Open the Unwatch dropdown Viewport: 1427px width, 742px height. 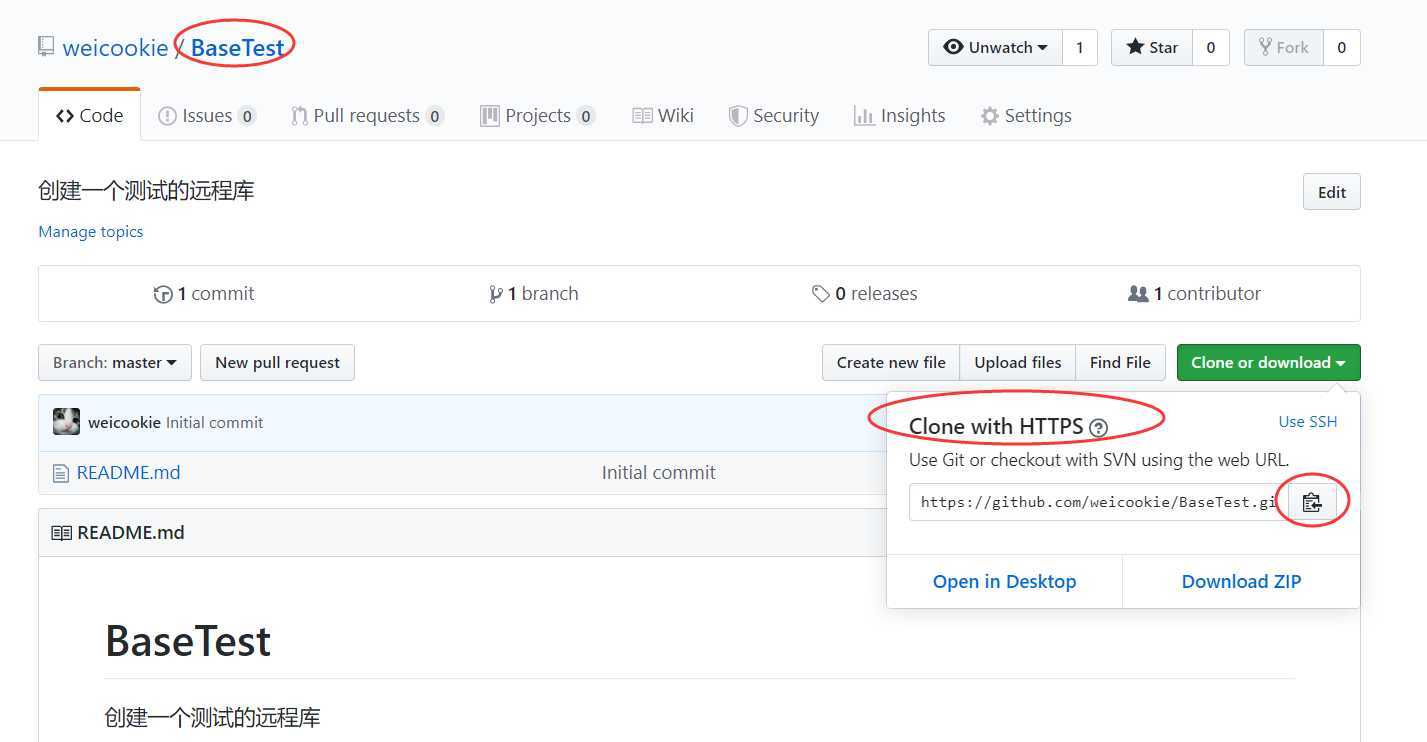[x=995, y=47]
